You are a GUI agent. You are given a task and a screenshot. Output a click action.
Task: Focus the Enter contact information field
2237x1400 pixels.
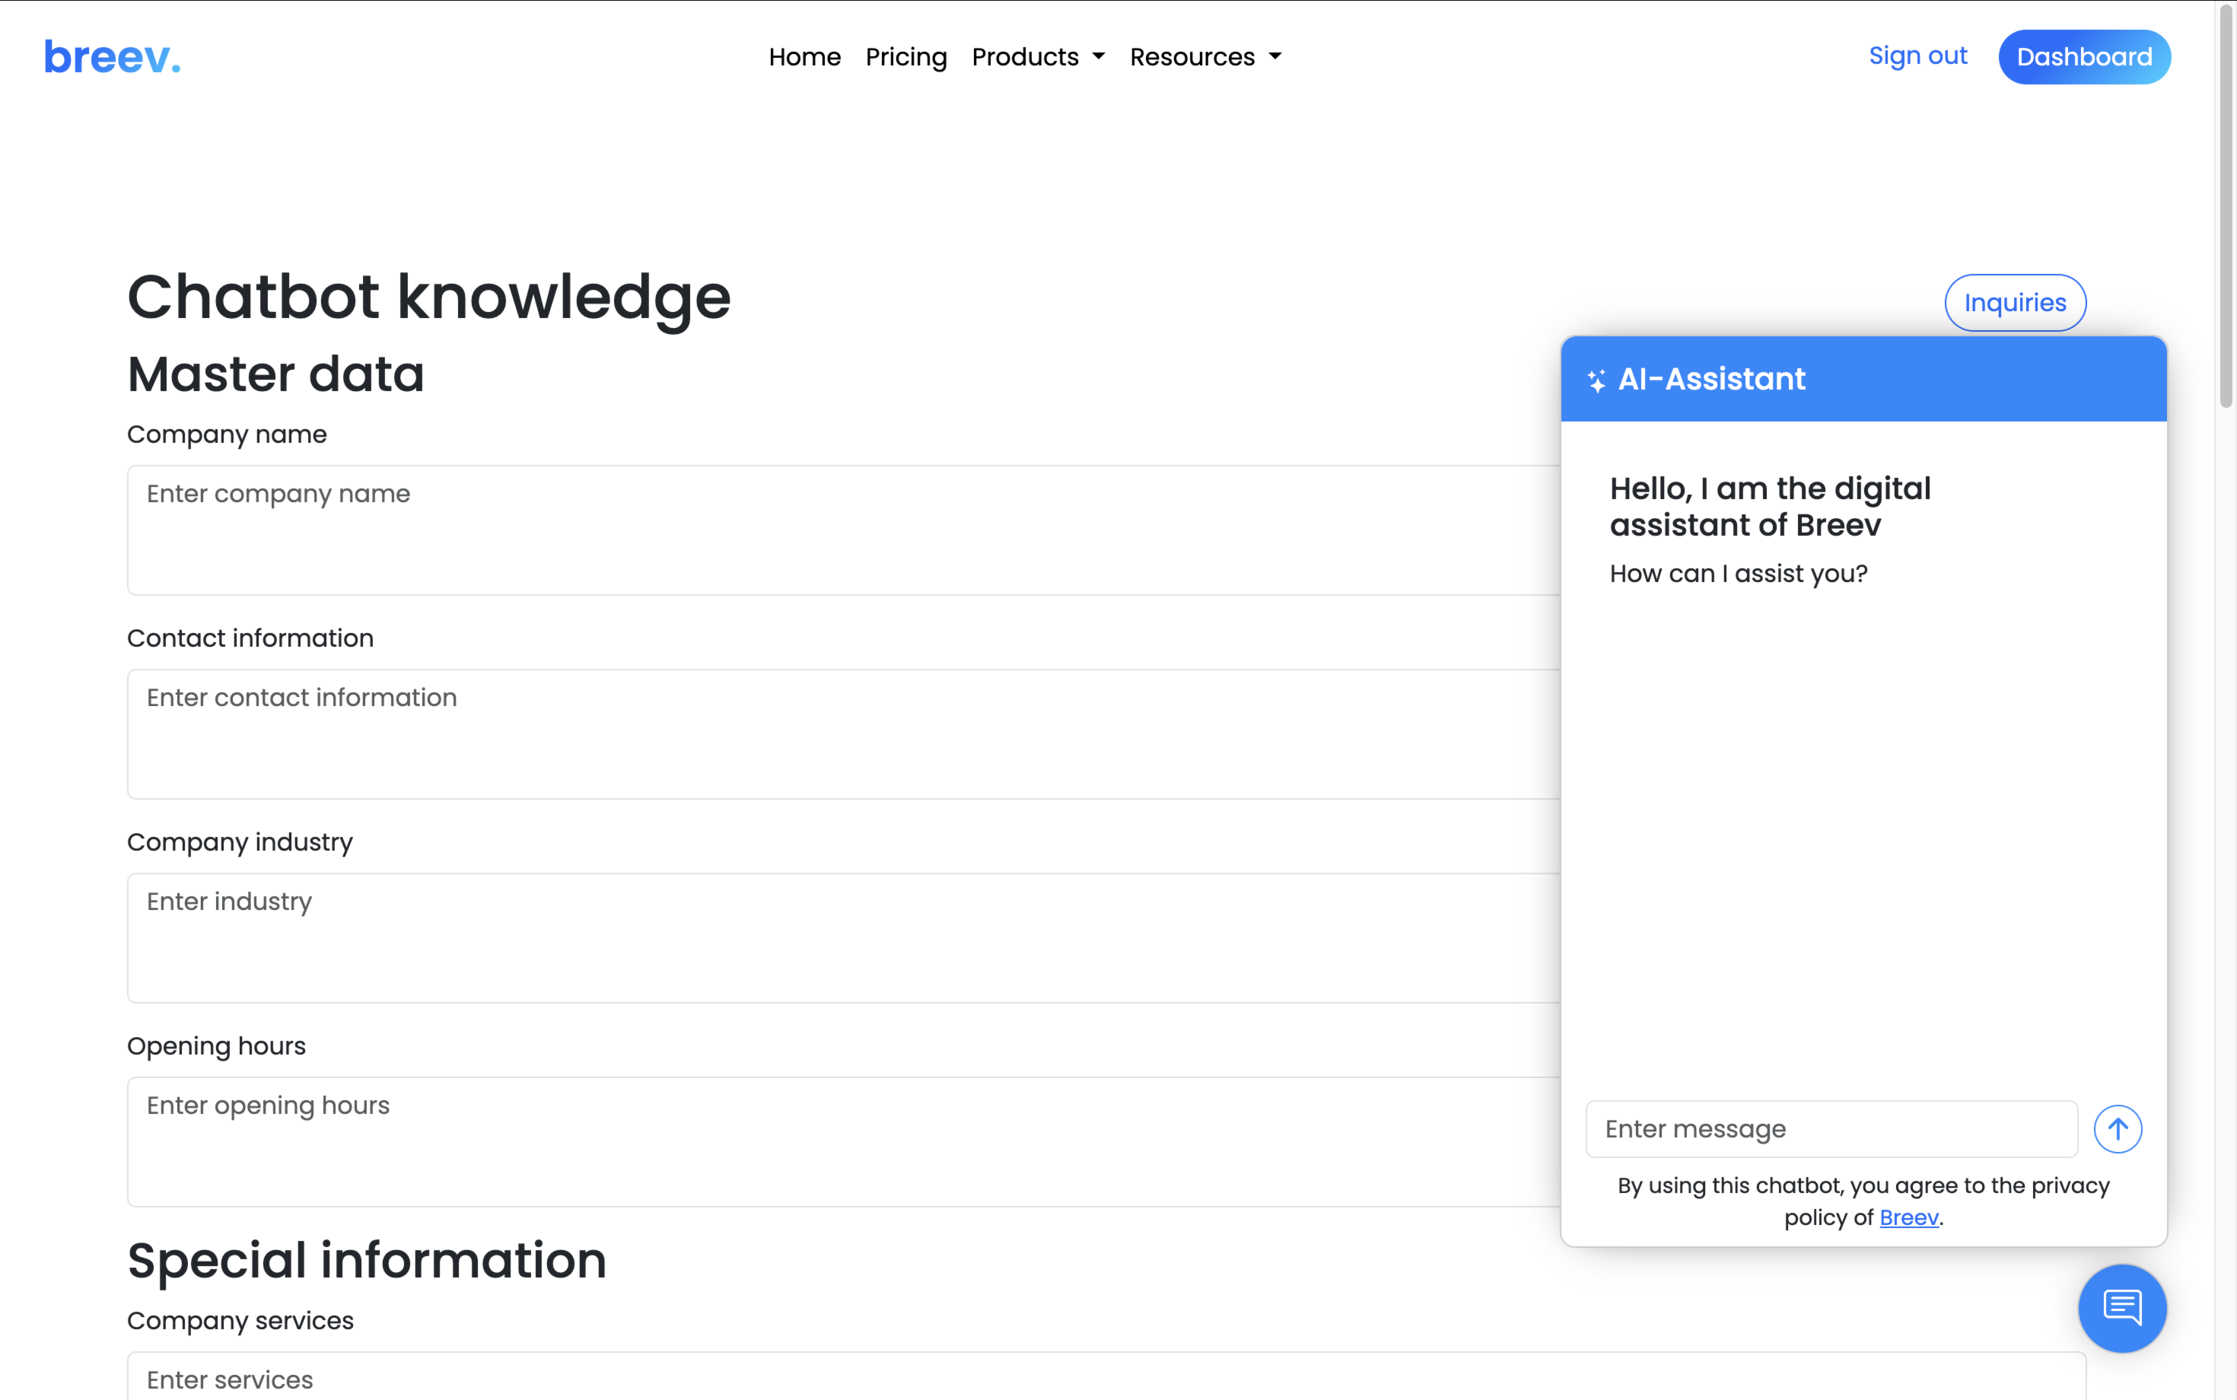[x=843, y=734]
